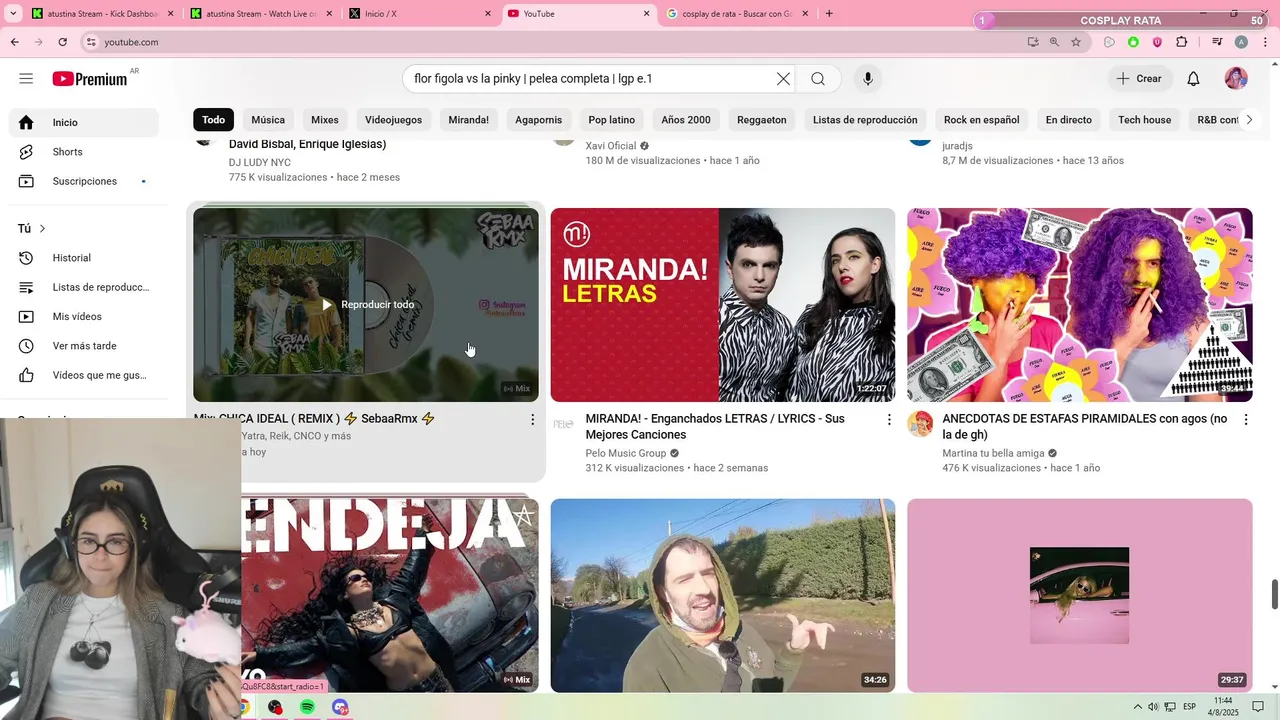
Task: Show more filter chips with right arrow
Action: point(1248,120)
